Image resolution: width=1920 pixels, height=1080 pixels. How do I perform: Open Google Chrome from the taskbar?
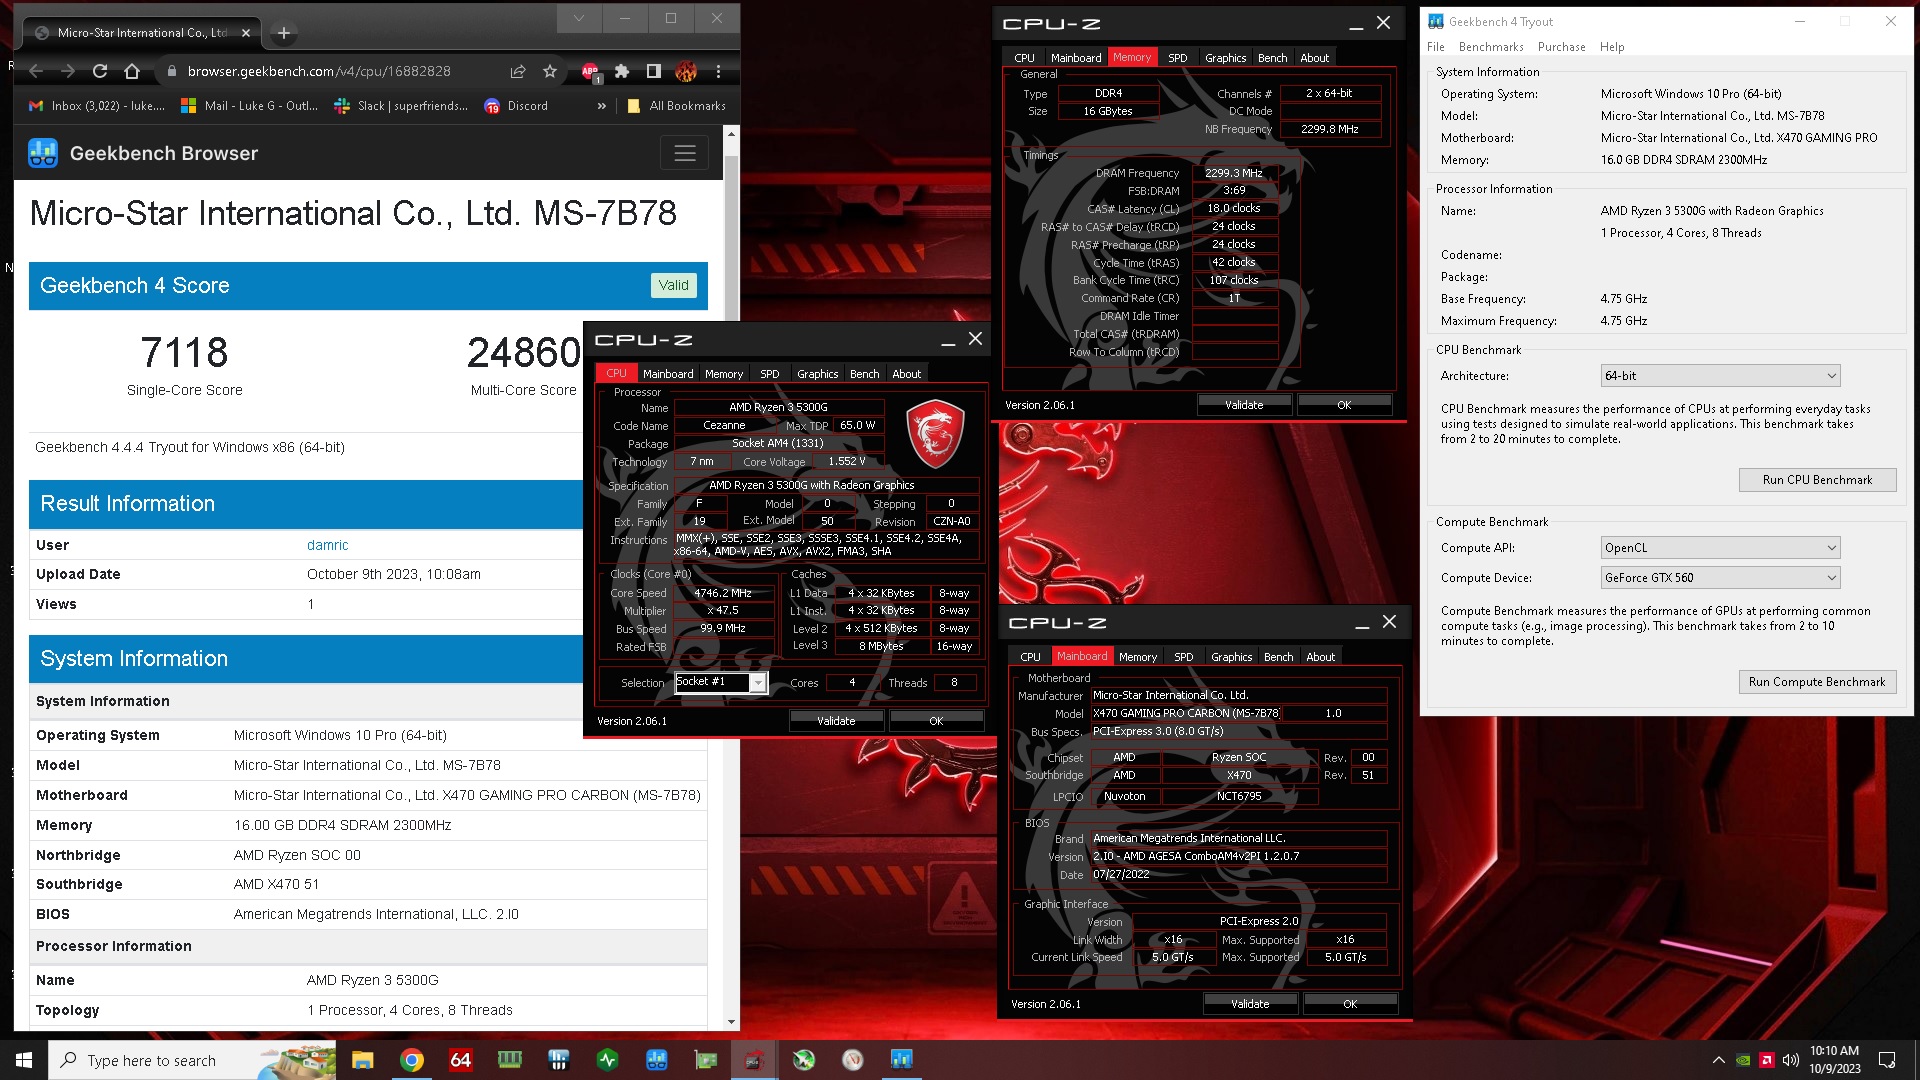point(412,1060)
